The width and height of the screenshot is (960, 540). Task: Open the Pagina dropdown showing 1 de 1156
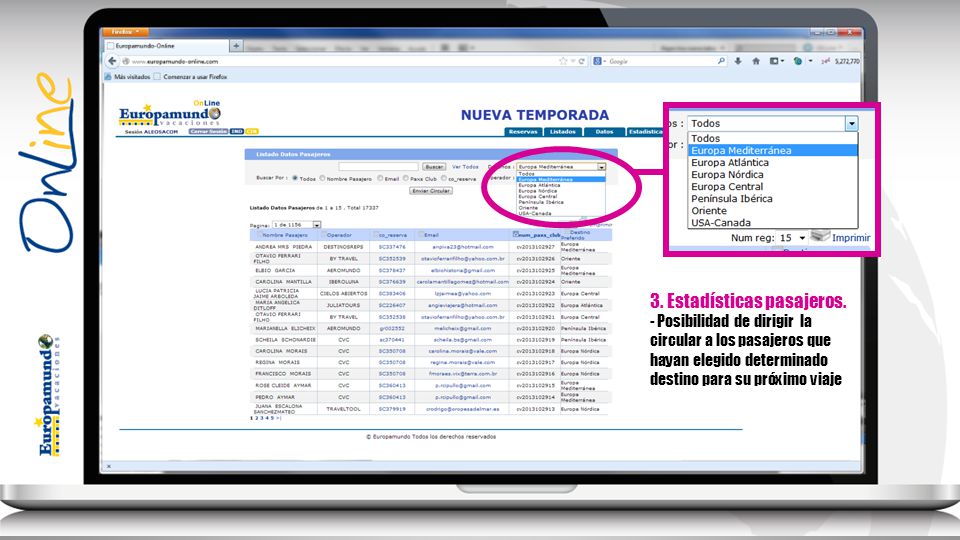pos(296,225)
